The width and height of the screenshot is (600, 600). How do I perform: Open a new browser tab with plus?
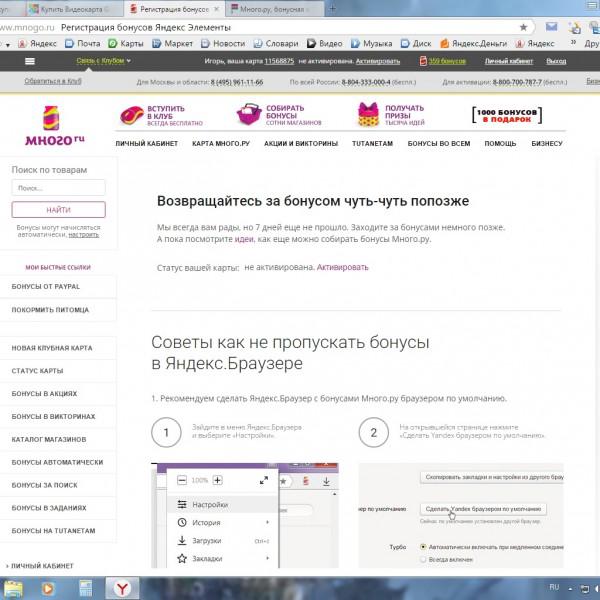tap(332, 9)
